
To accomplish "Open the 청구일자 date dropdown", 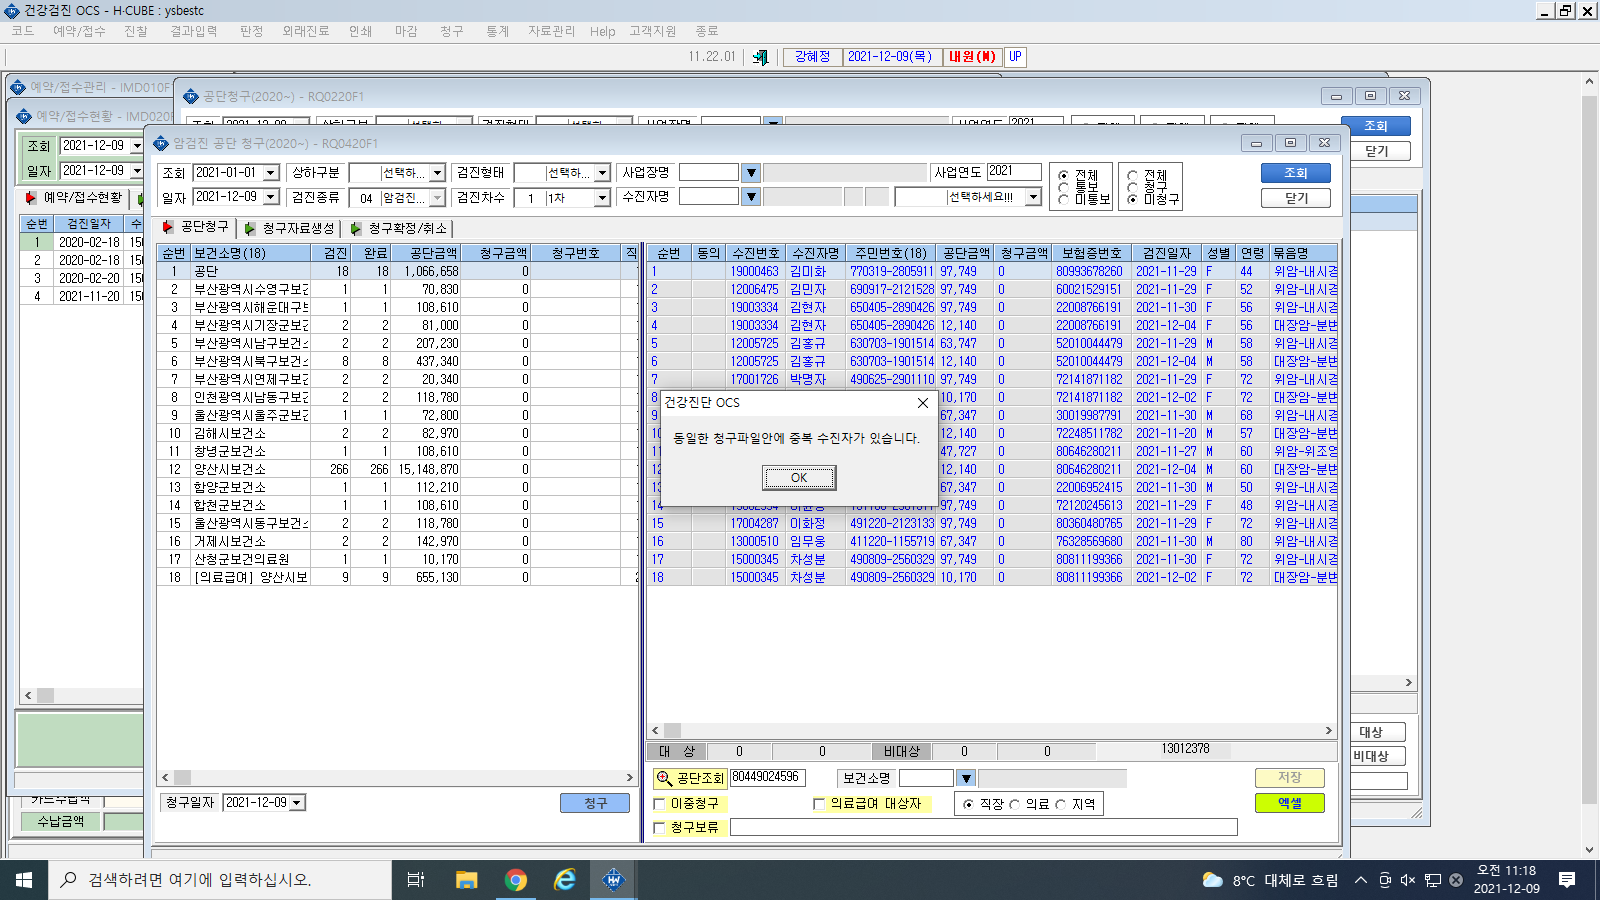I will pos(297,803).
